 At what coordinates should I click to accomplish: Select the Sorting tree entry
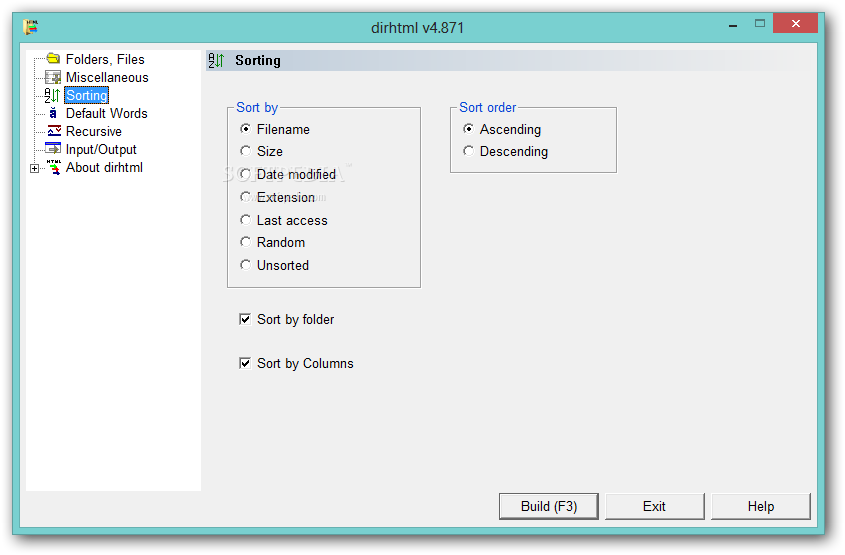click(x=87, y=95)
